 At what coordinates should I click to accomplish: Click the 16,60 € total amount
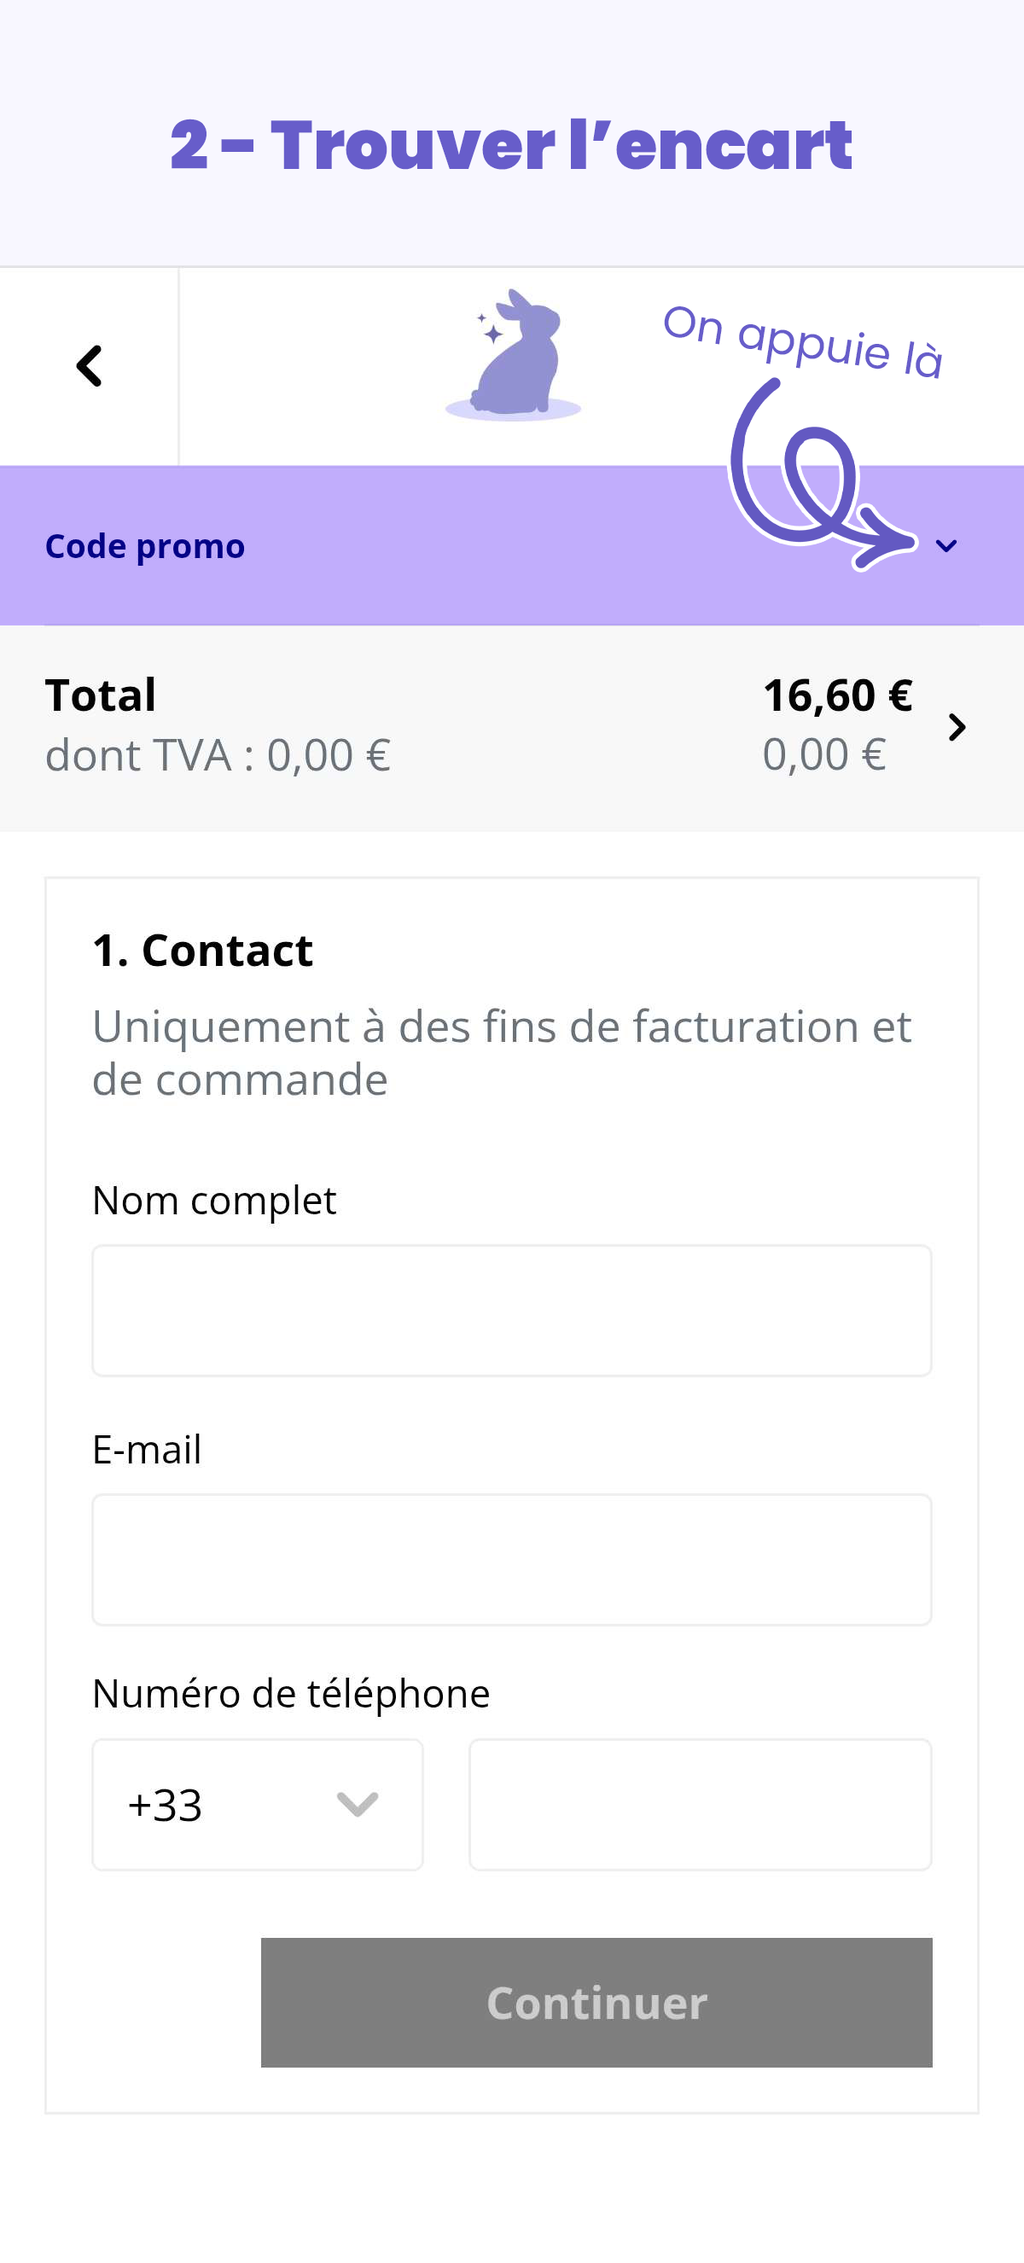[x=837, y=695]
